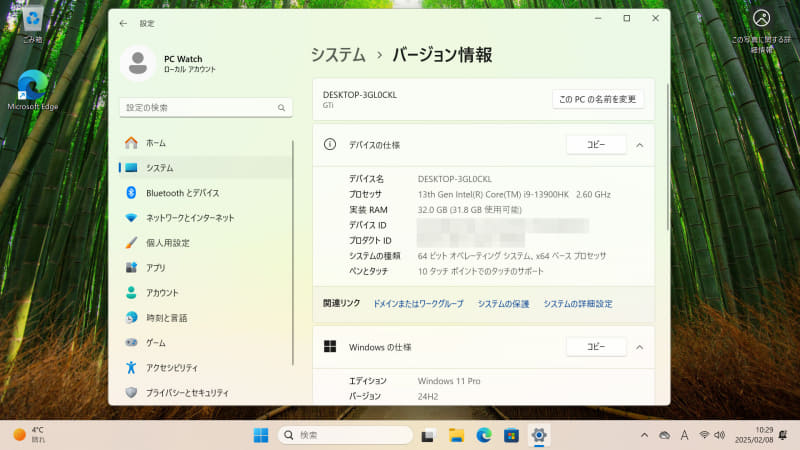Click the version value 24H2
The image size is (800, 450).
click(428, 396)
